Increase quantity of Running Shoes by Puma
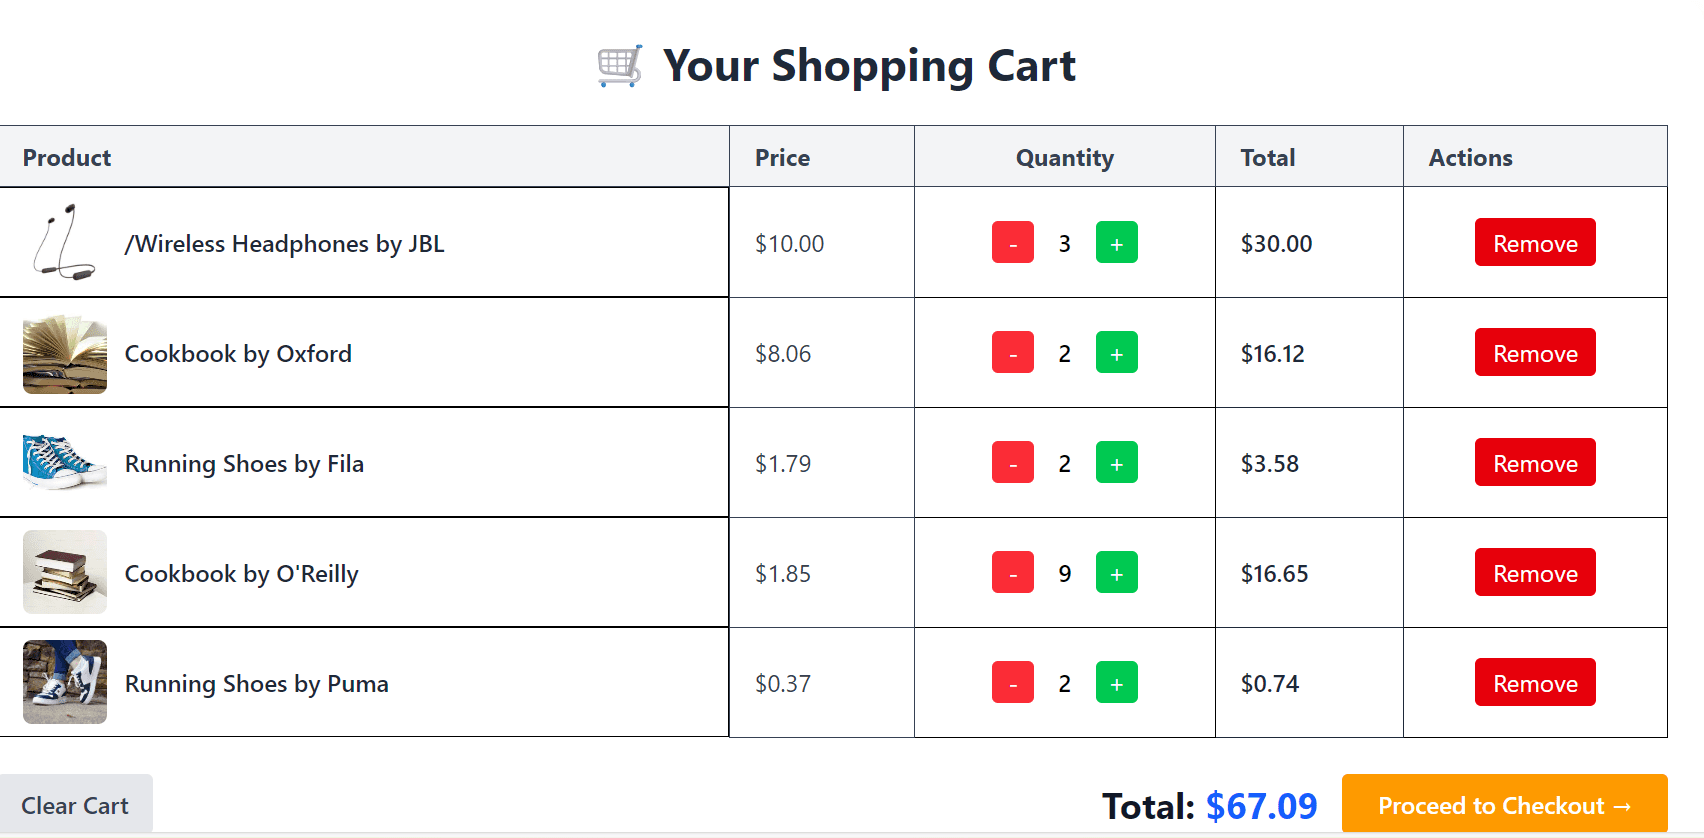The image size is (1704, 838). click(1117, 683)
